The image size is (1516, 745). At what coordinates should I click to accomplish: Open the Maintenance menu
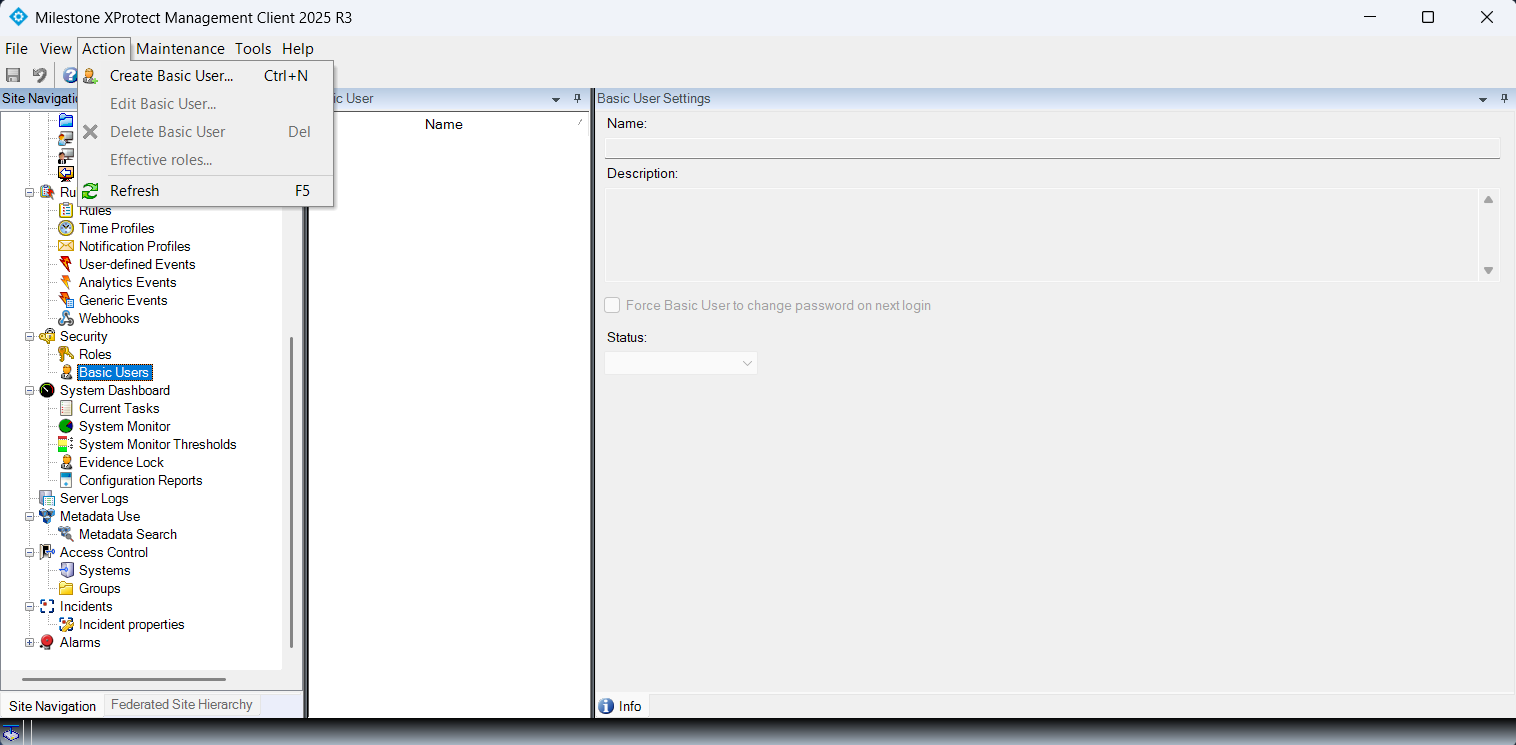180,48
